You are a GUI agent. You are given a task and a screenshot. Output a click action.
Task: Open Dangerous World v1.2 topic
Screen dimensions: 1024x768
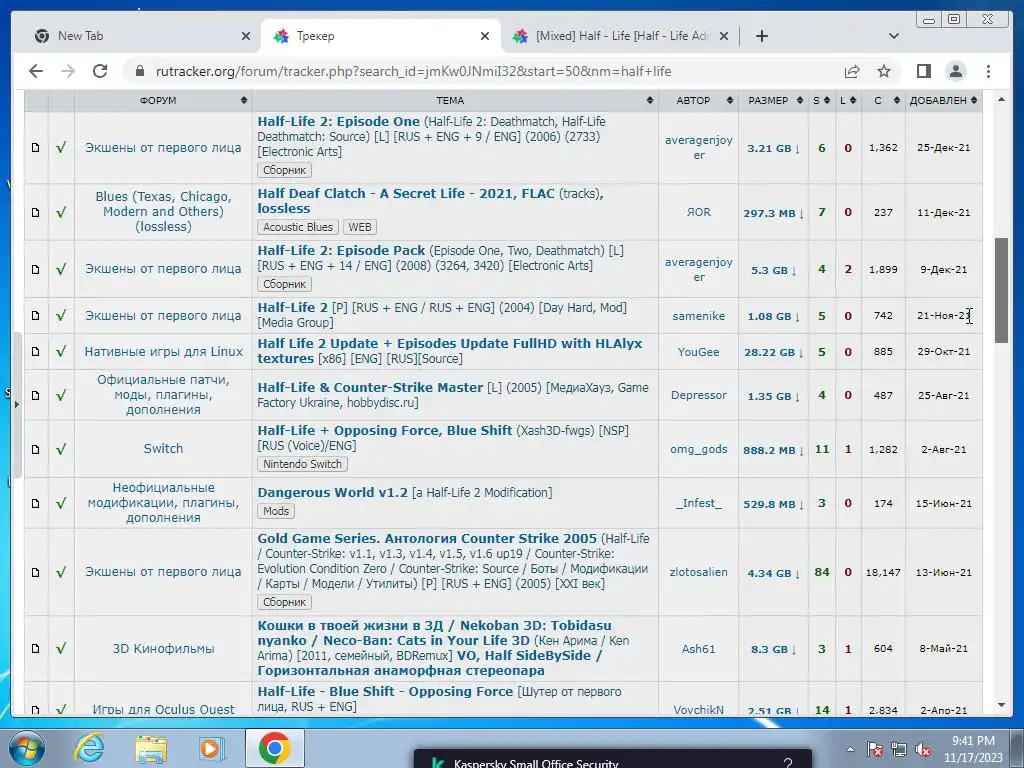pyautogui.click(x=332, y=492)
